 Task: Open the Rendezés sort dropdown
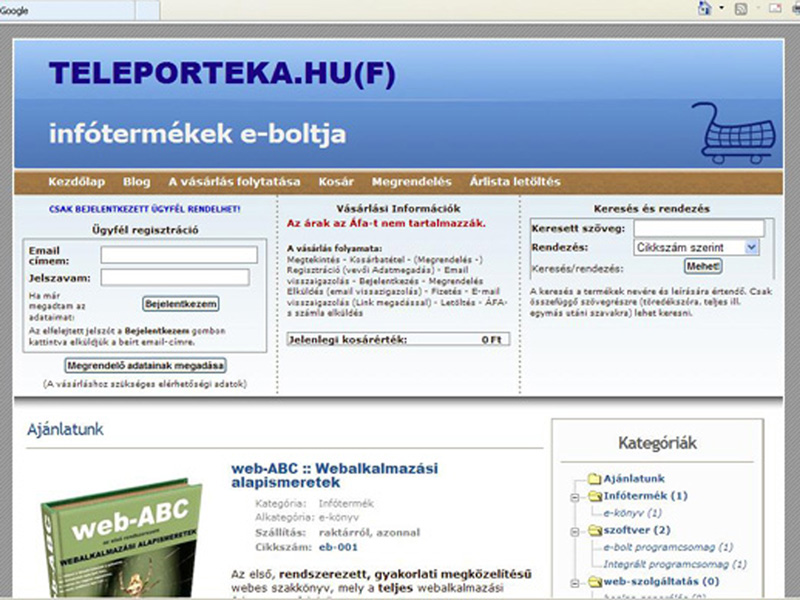(x=697, y=247)
